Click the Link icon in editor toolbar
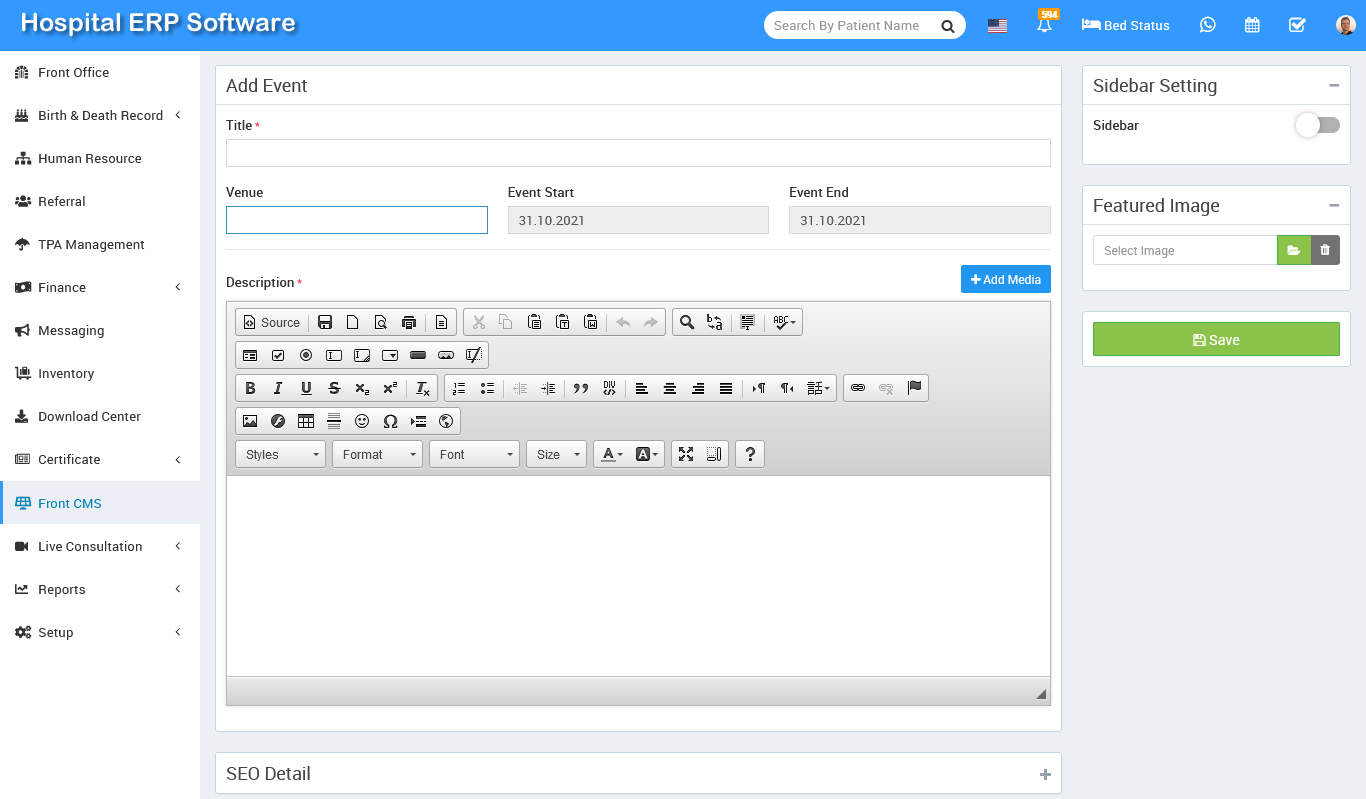Image resolution: width=1366 pixels, height=799 pixels. (x=858, y=388)
